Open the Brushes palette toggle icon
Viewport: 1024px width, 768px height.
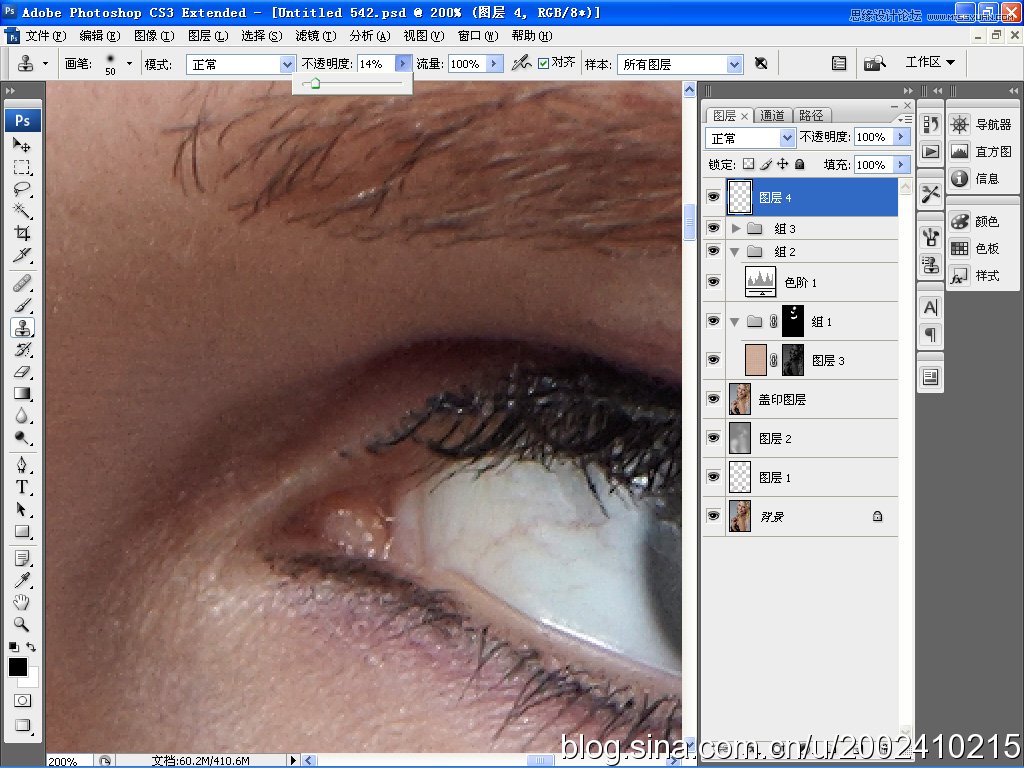[839, 63]
